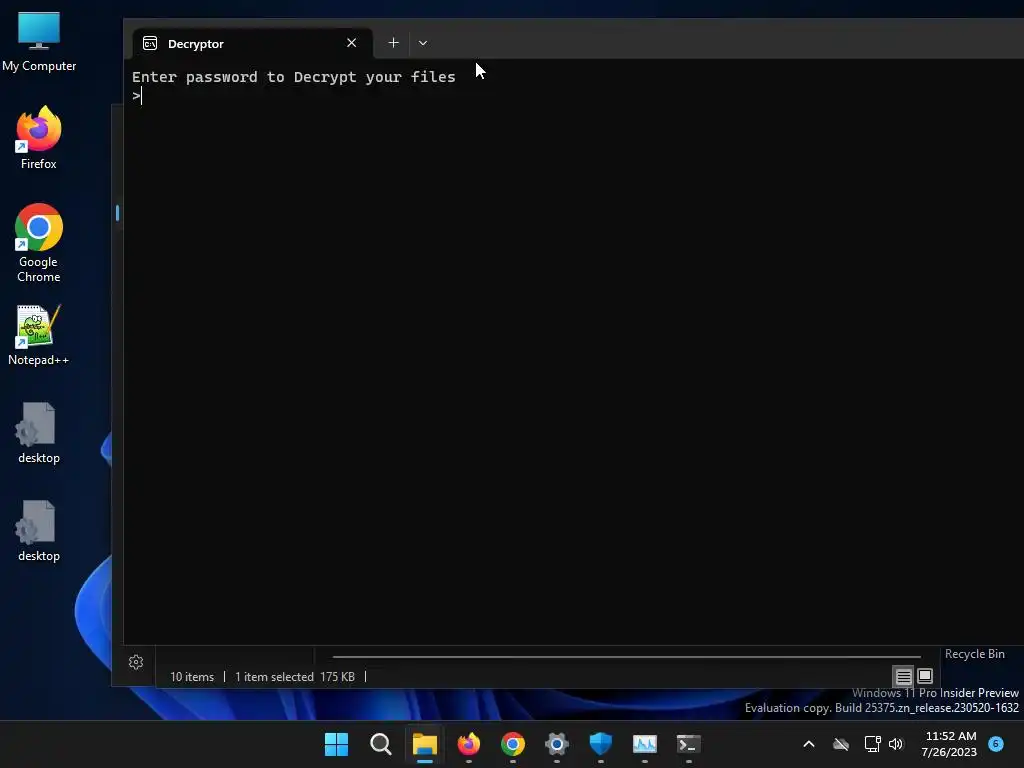The width and height of the screenshot is (1024, 768).
Task: Click the '10 items' status text
Action: (x=192, y=677)
